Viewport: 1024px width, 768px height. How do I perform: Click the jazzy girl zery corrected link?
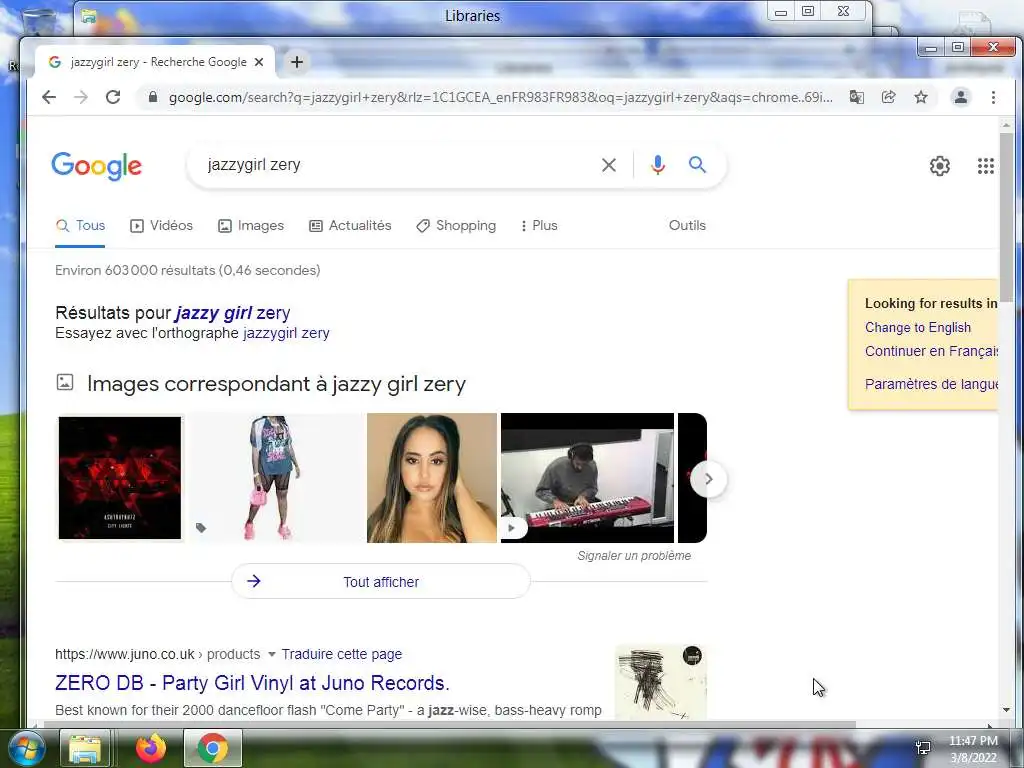coord(232,313)
